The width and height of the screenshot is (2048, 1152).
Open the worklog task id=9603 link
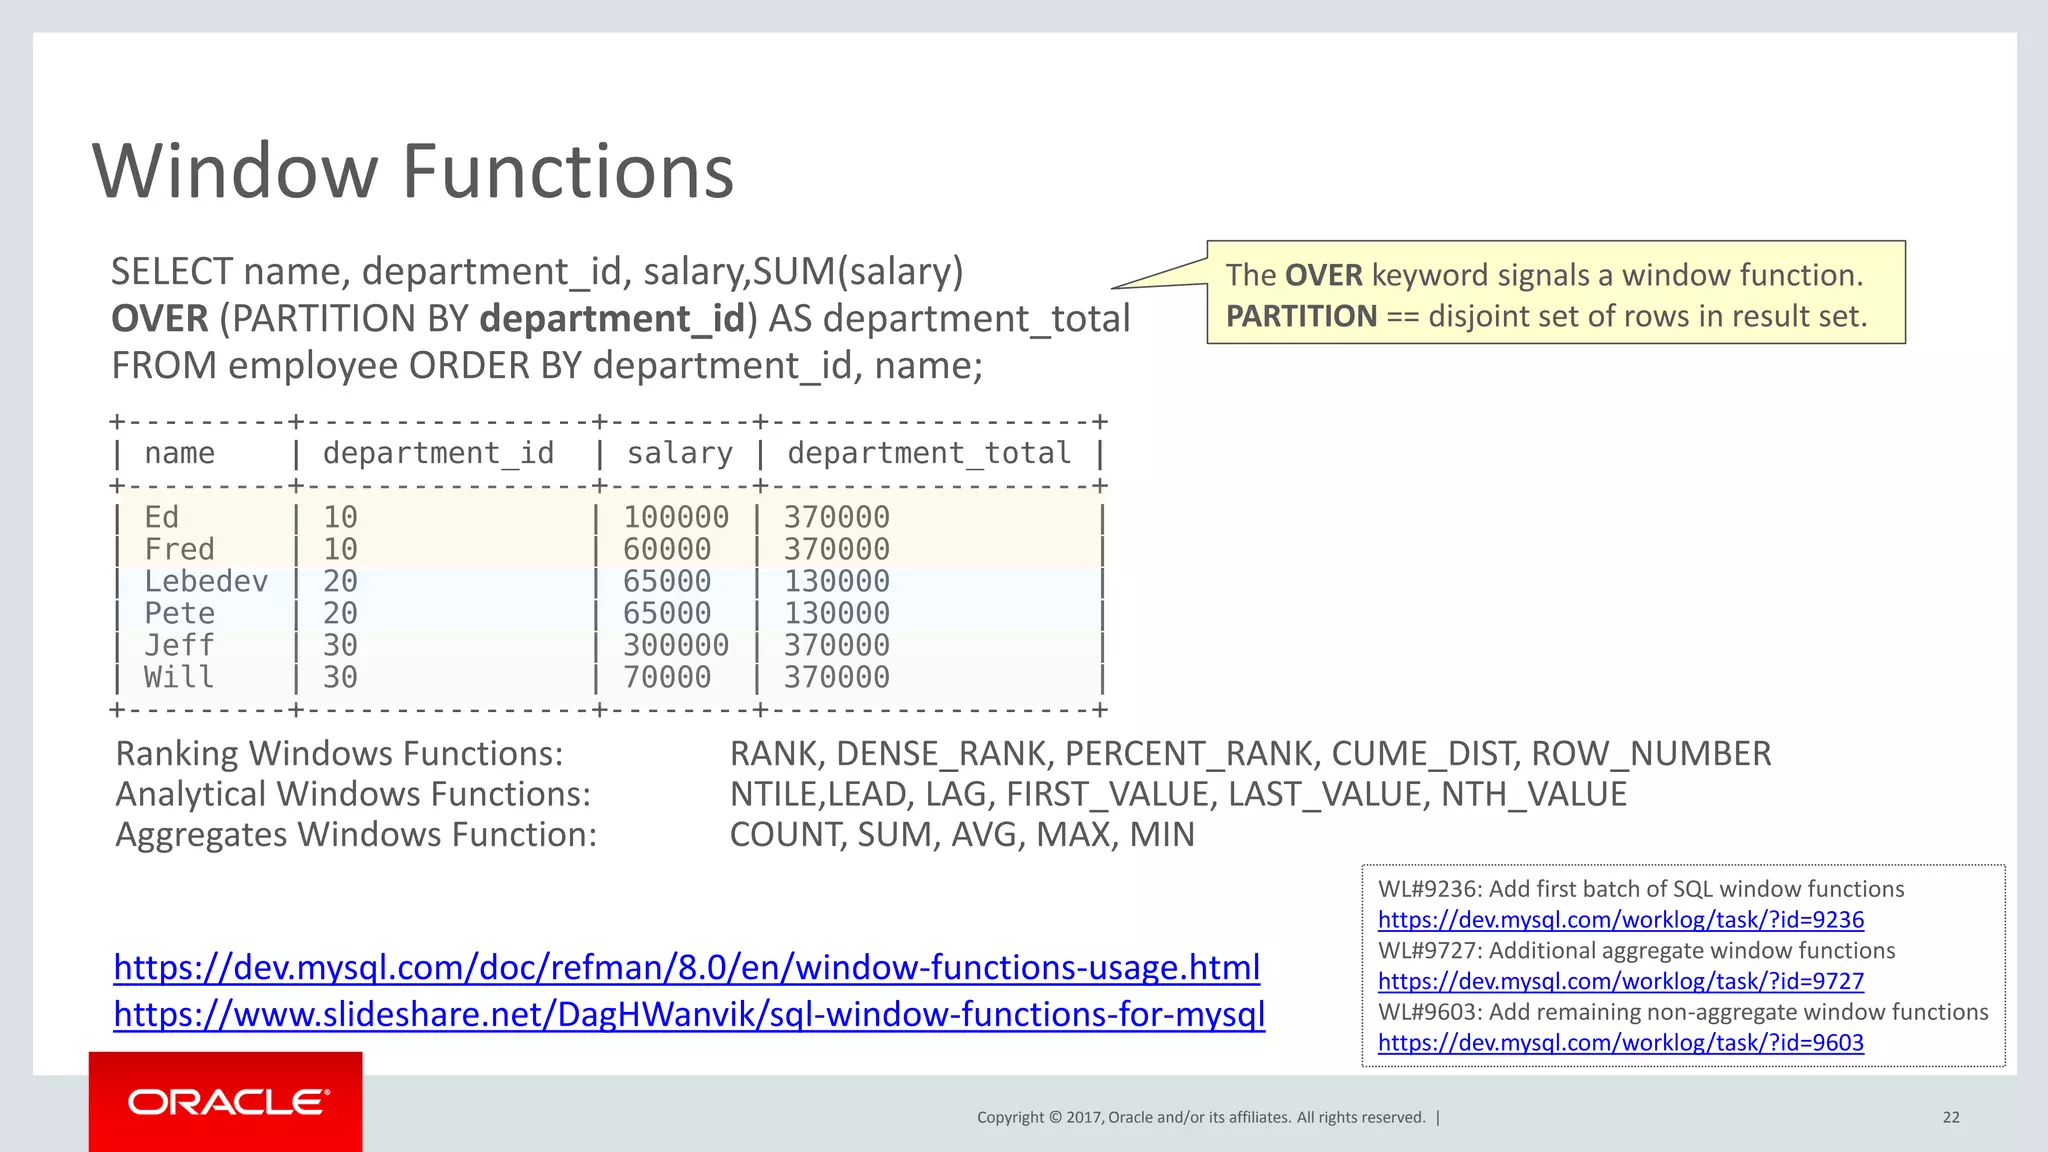pyautogui.click(x=1621, y=1043)
